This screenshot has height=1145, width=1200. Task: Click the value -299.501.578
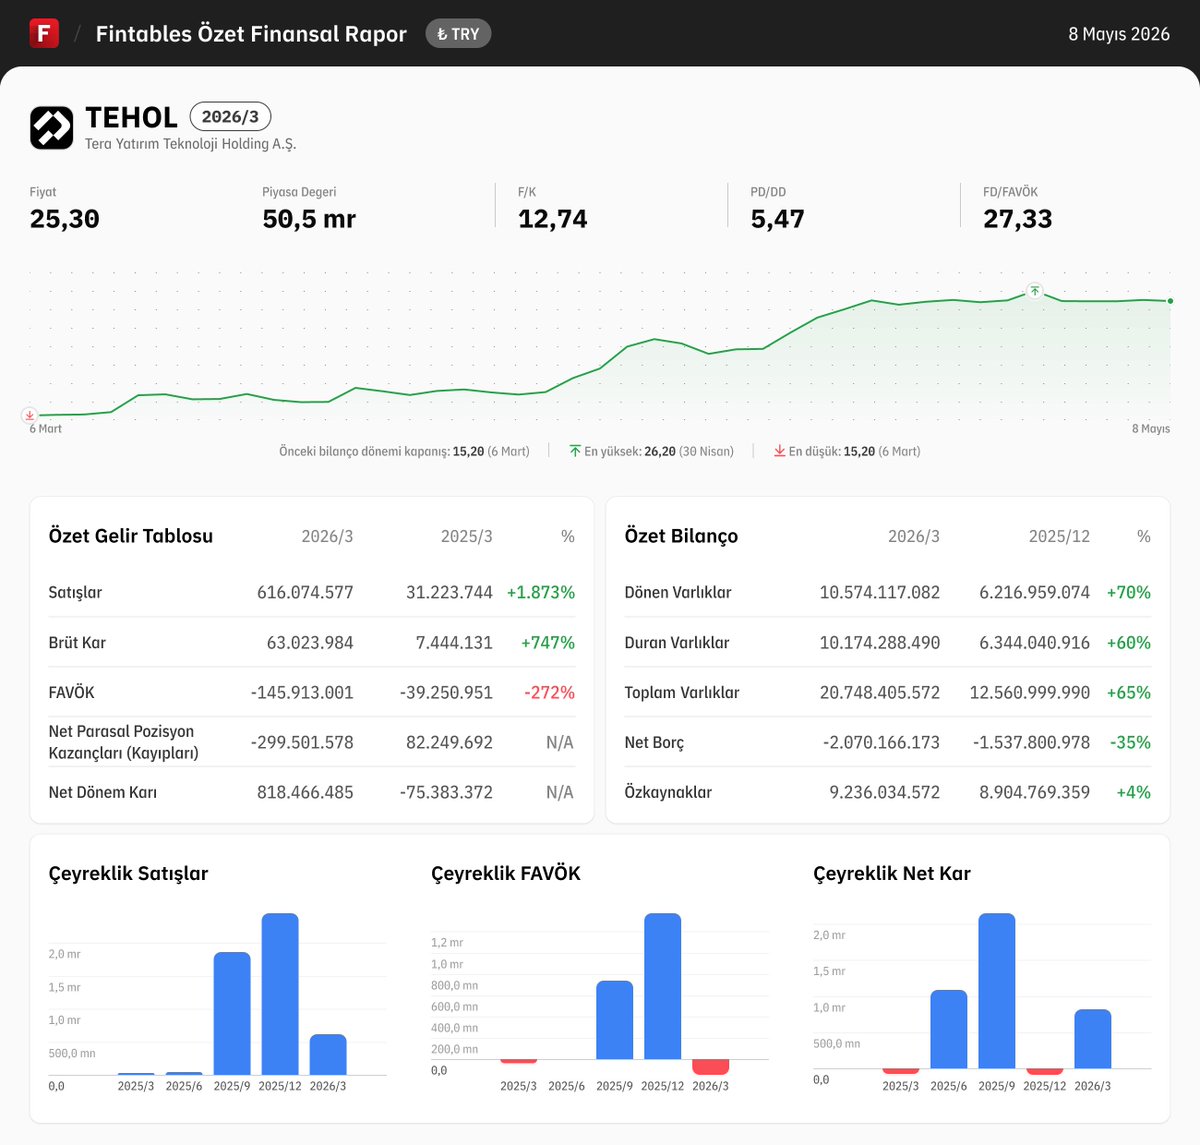click(302, 742)
